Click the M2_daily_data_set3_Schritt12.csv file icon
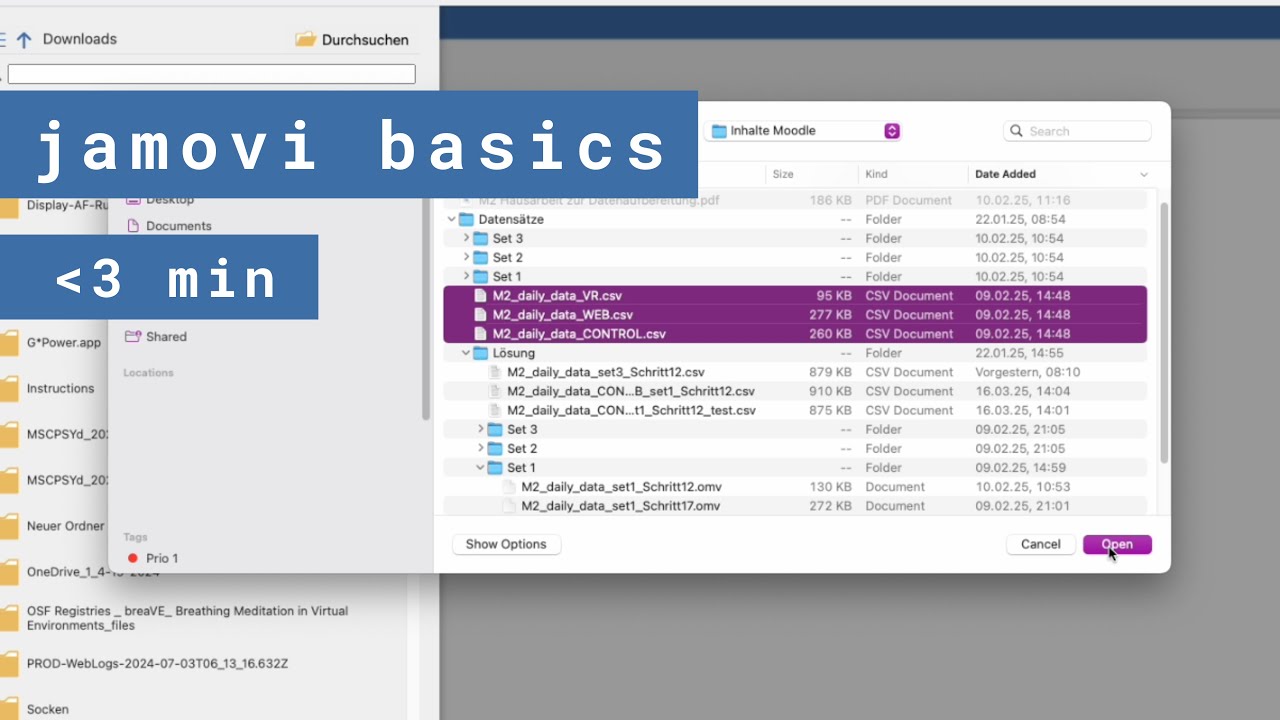 coord(494,372)
